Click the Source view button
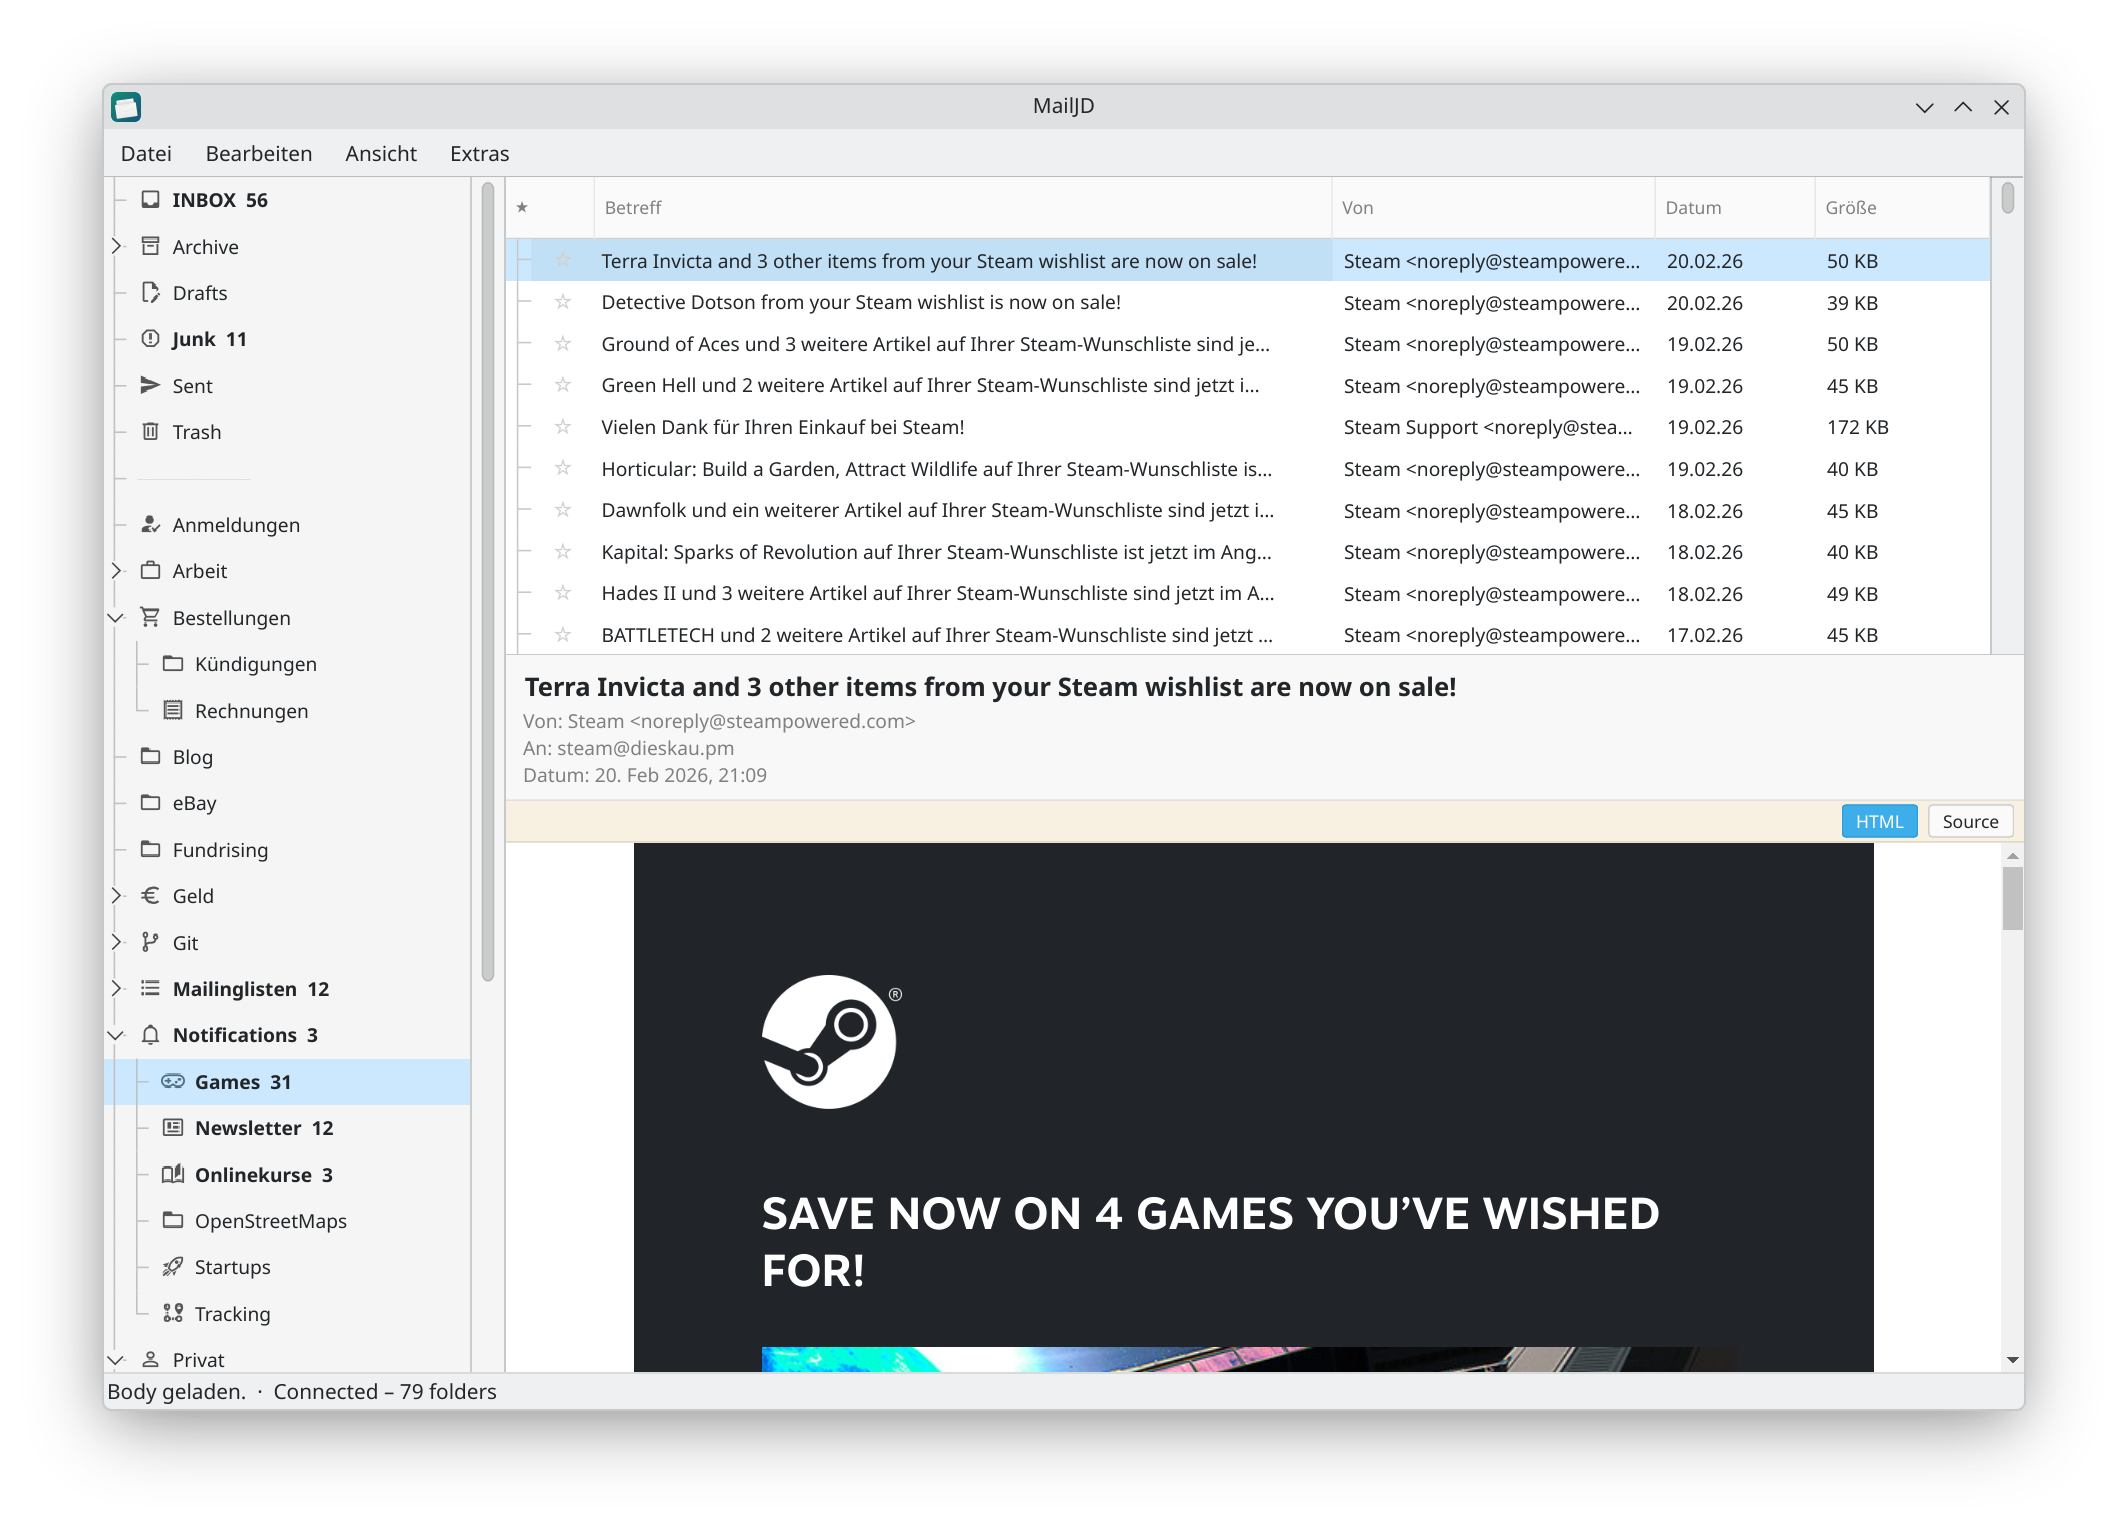The height and width of the screenshot is (1532, 2128). point(1970,820)
